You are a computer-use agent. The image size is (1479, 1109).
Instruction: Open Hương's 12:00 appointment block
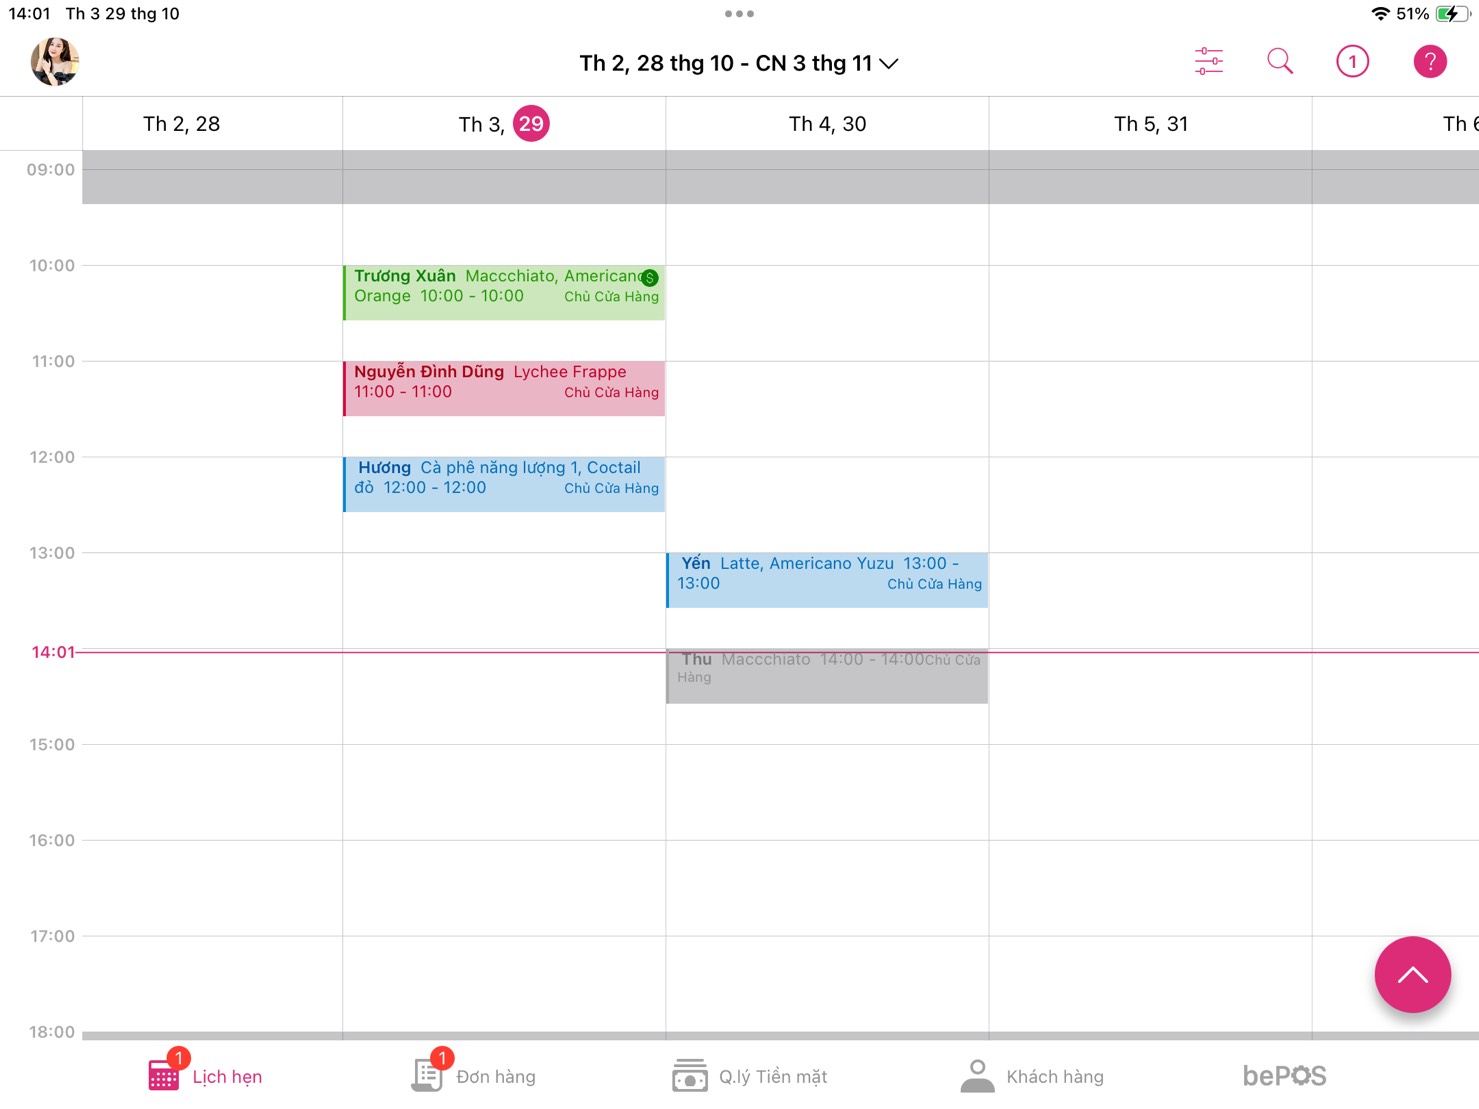(504, 484)
